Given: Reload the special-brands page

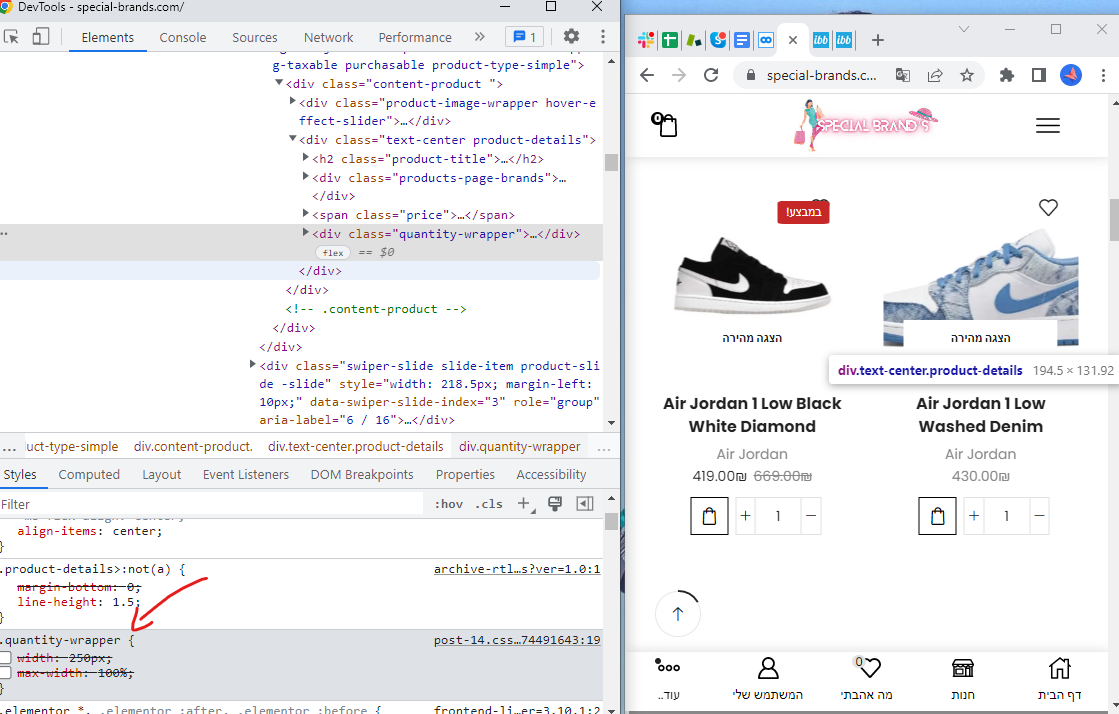Looking at the screenshot, I should click(711, 75).
